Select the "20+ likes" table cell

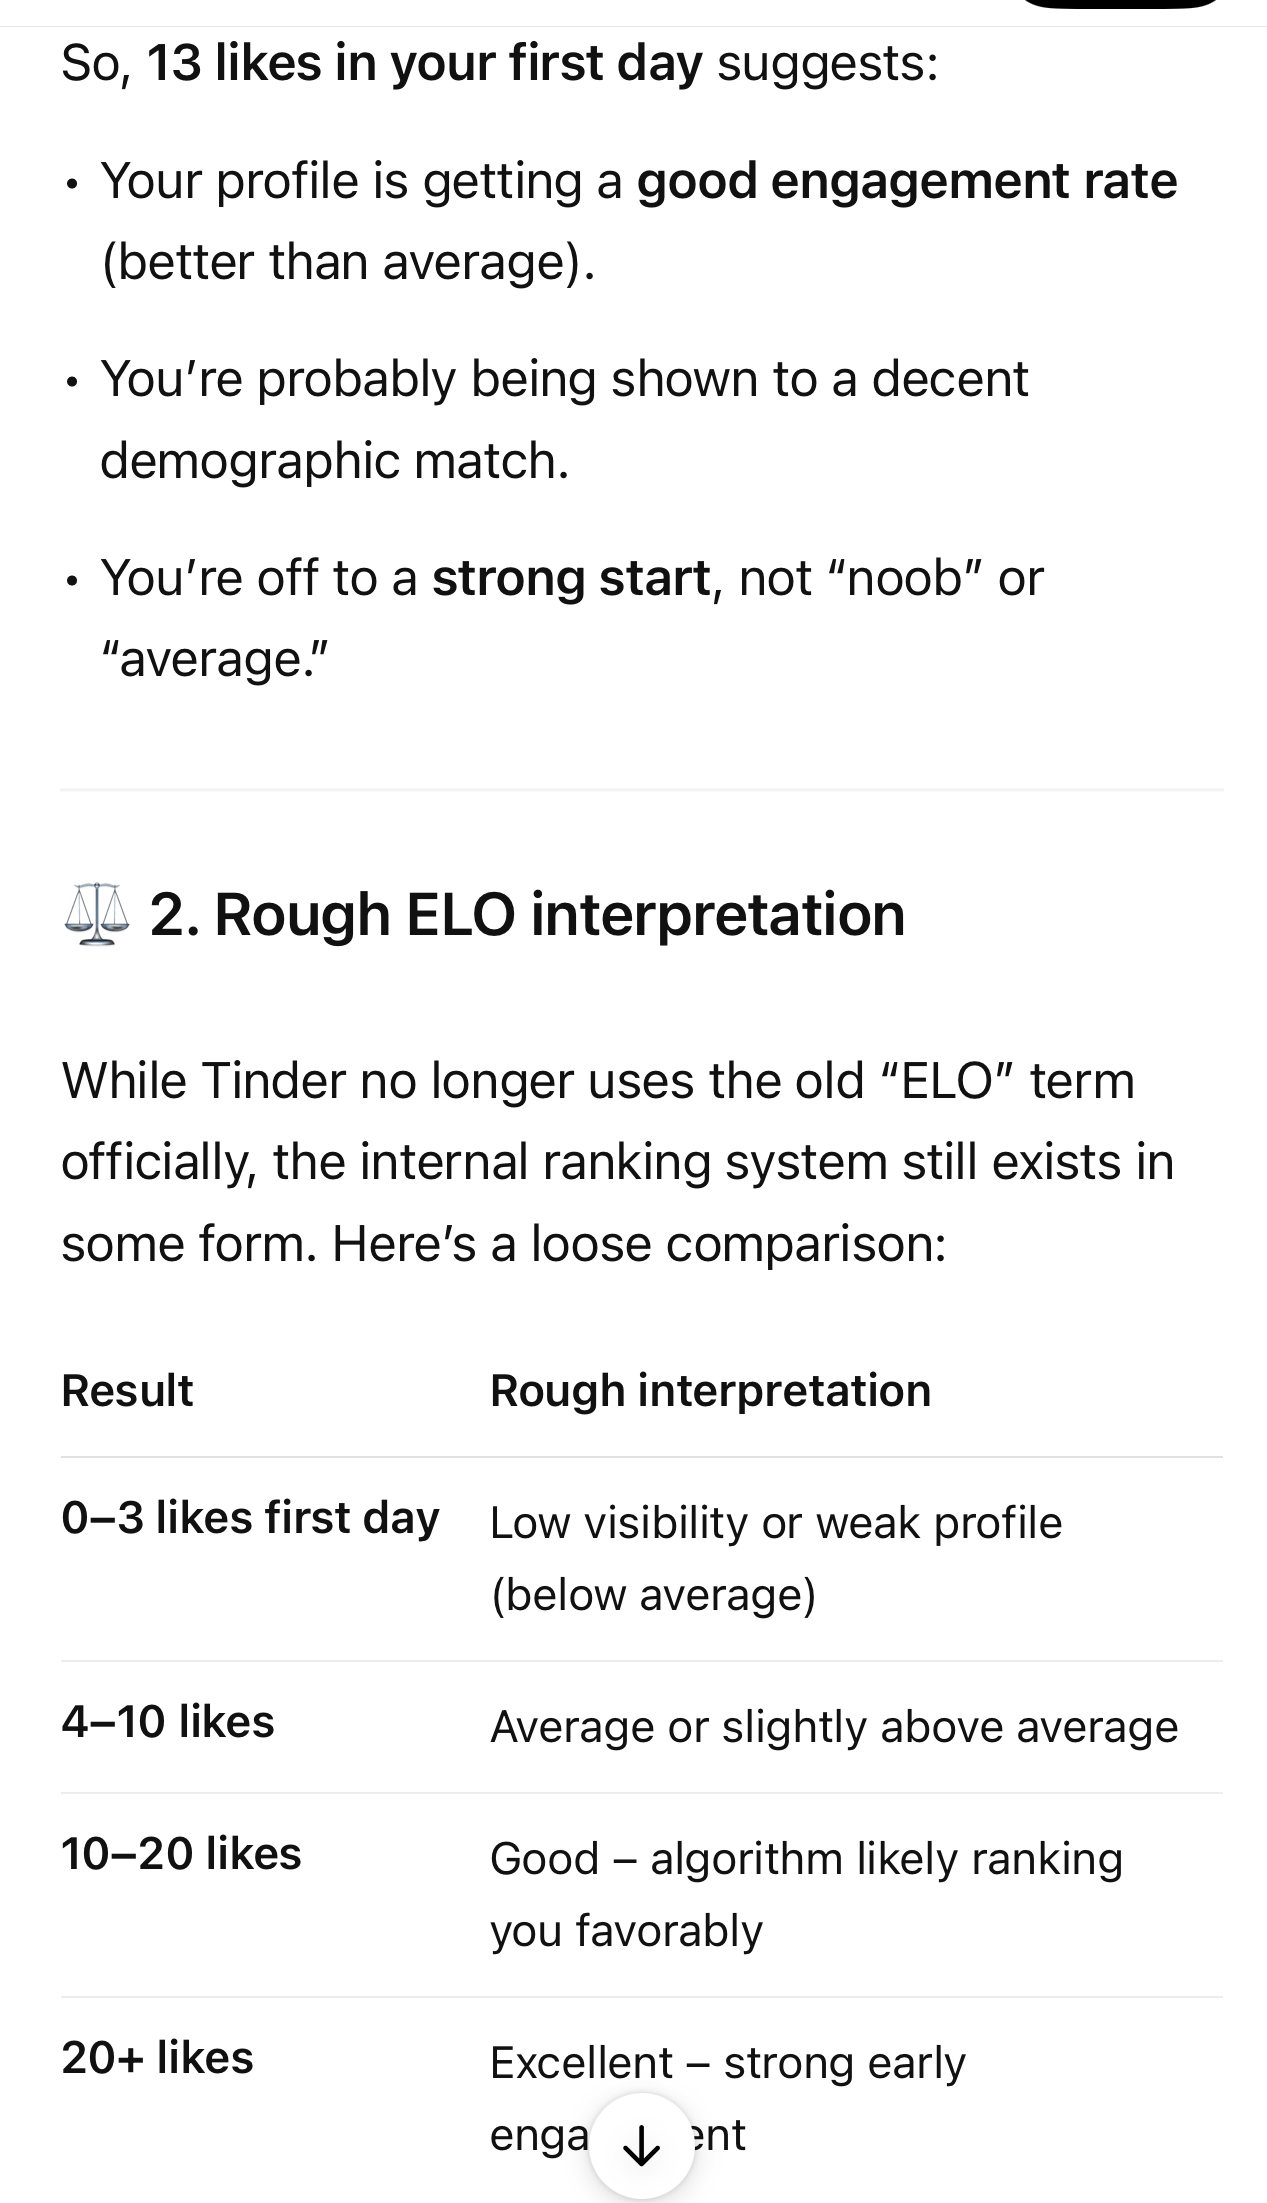157,2057
